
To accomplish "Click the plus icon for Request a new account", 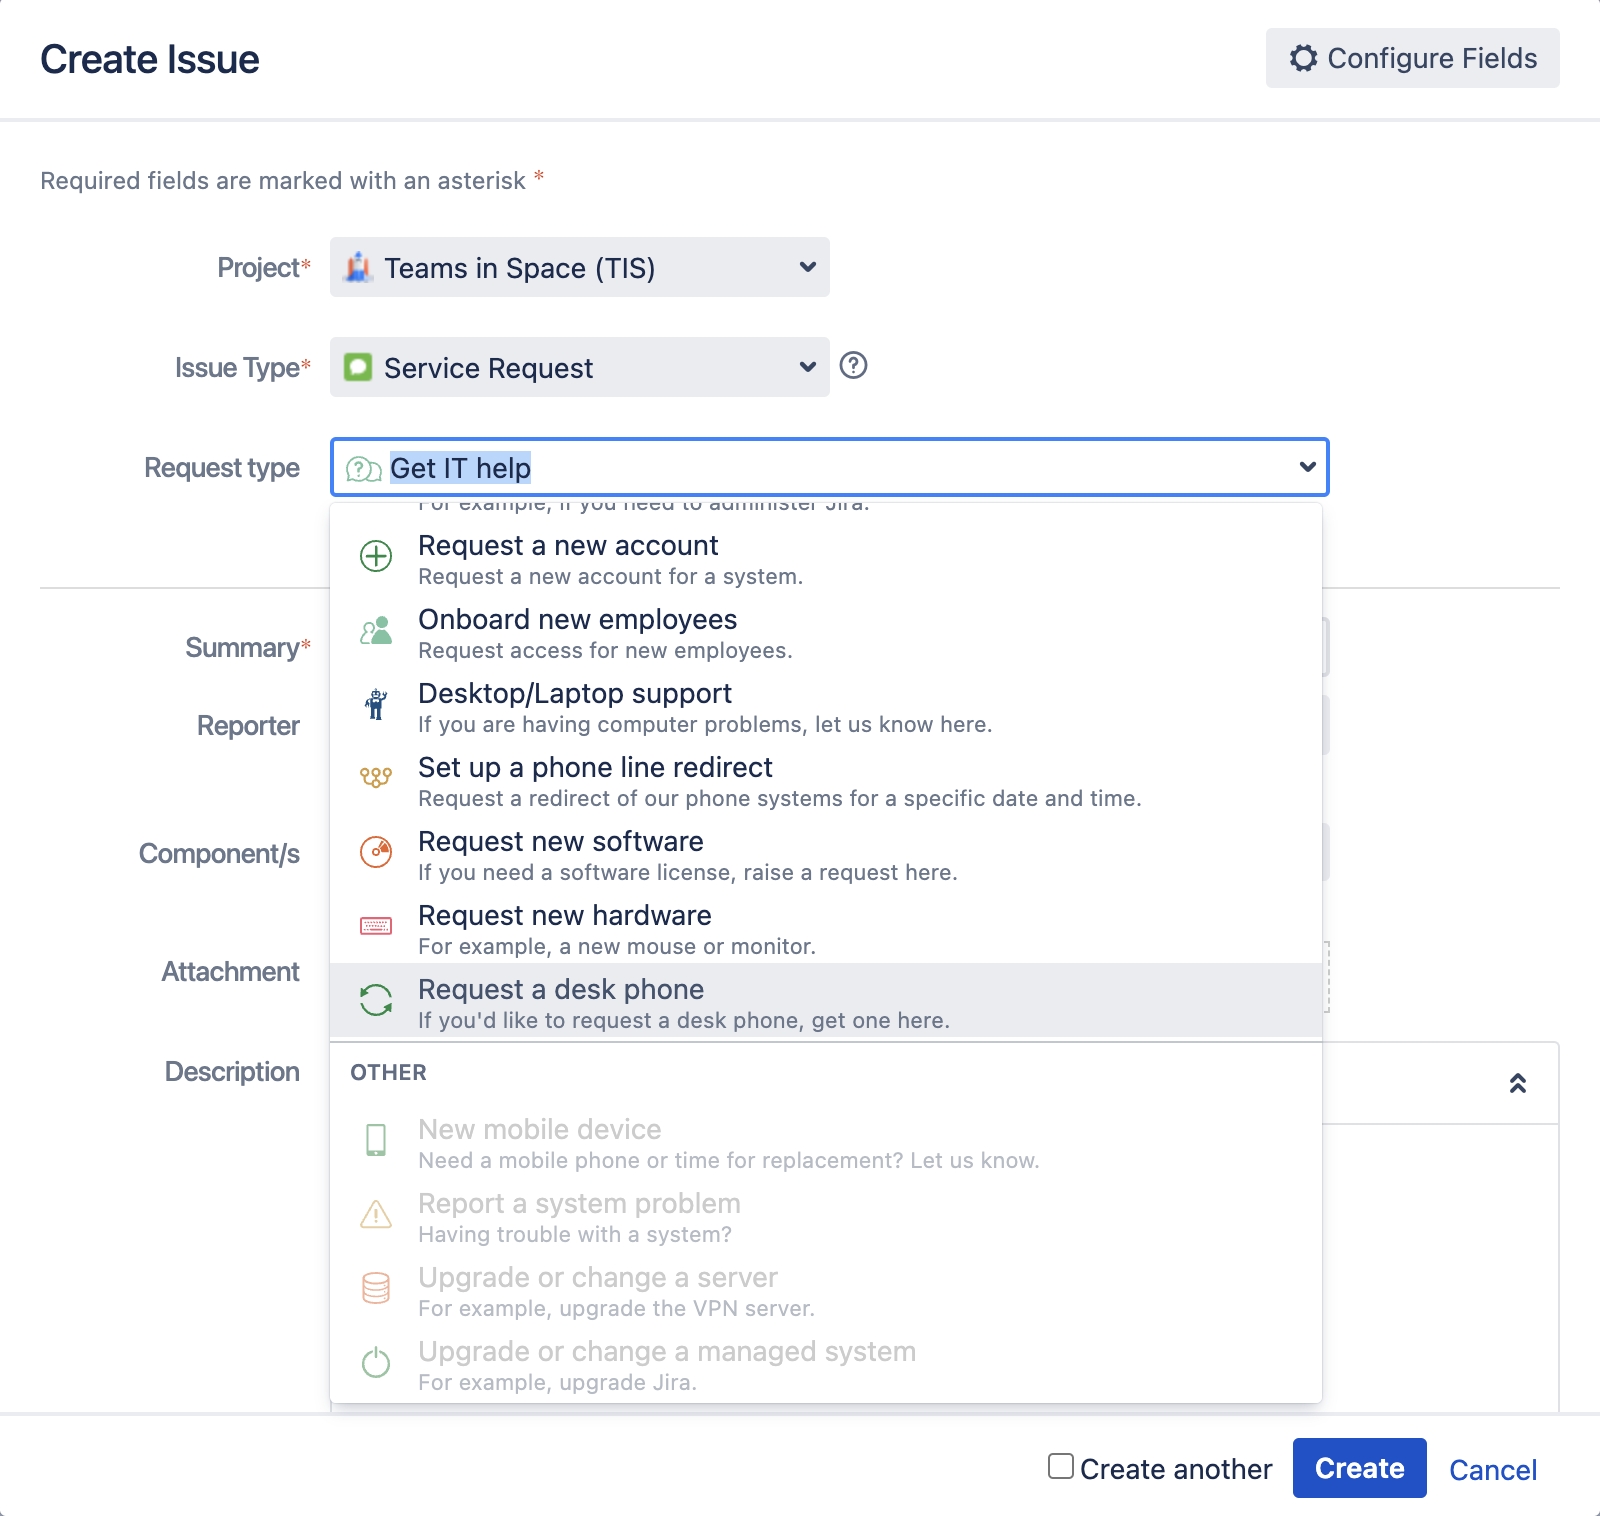I will (x=376, y=556).
